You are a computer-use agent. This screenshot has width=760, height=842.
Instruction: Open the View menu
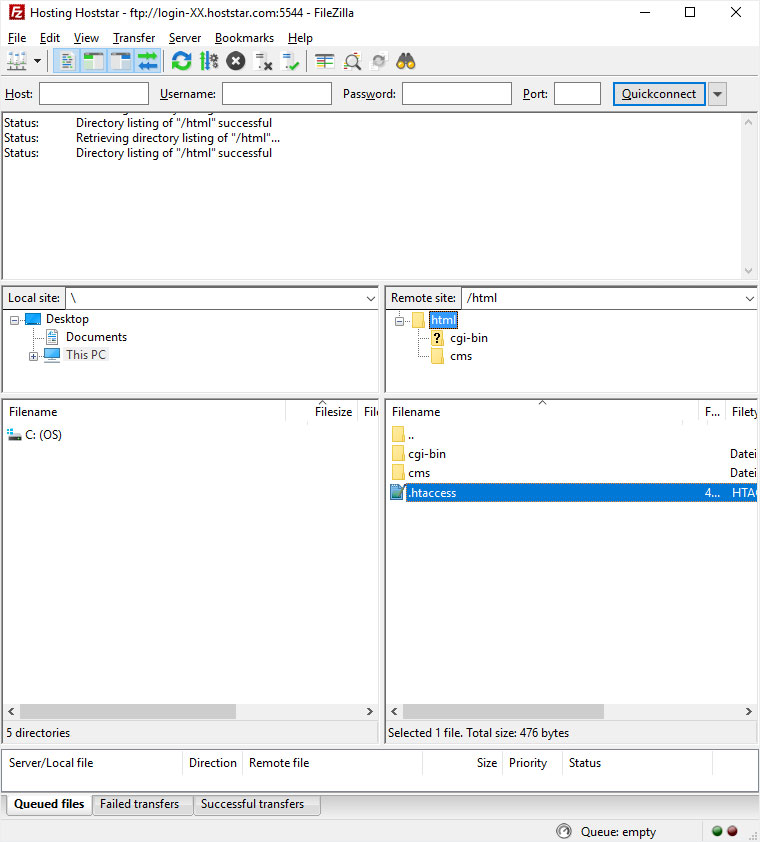click(x=86, y=38)
